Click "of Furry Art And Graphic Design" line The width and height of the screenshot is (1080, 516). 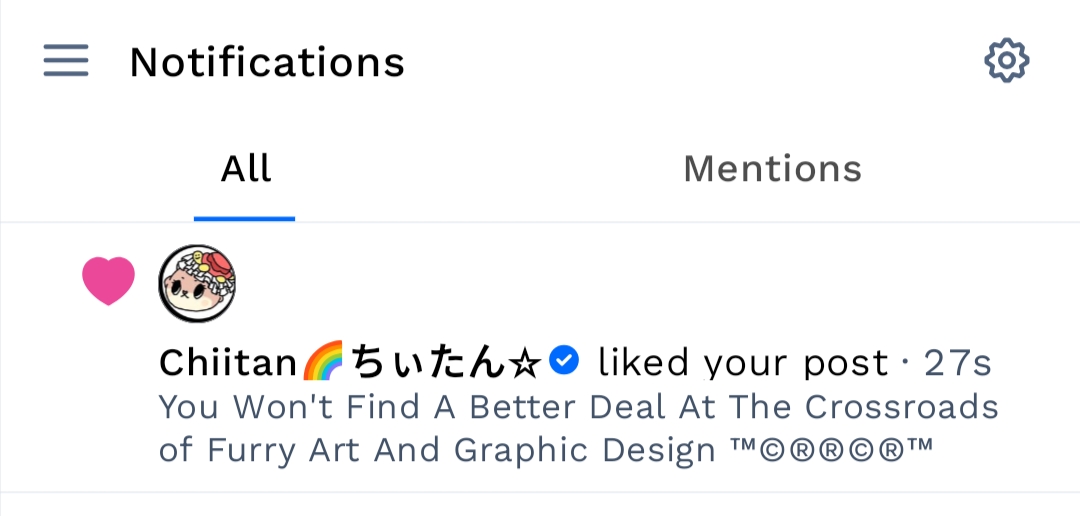tap(437, 451)
